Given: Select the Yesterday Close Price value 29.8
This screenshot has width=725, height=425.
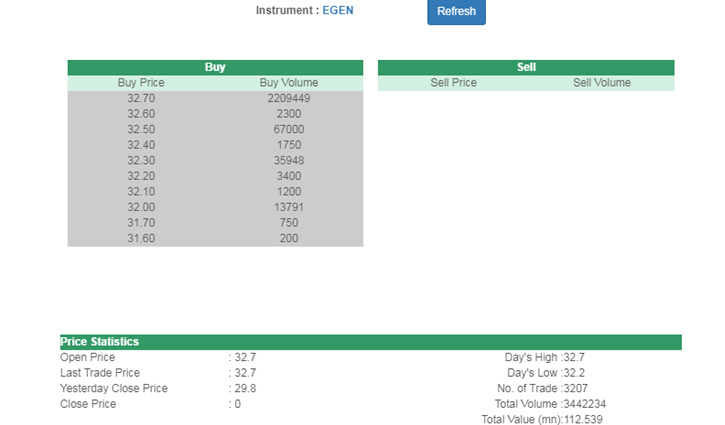Looking at the screenshot, I should click(x=245, y=388).
